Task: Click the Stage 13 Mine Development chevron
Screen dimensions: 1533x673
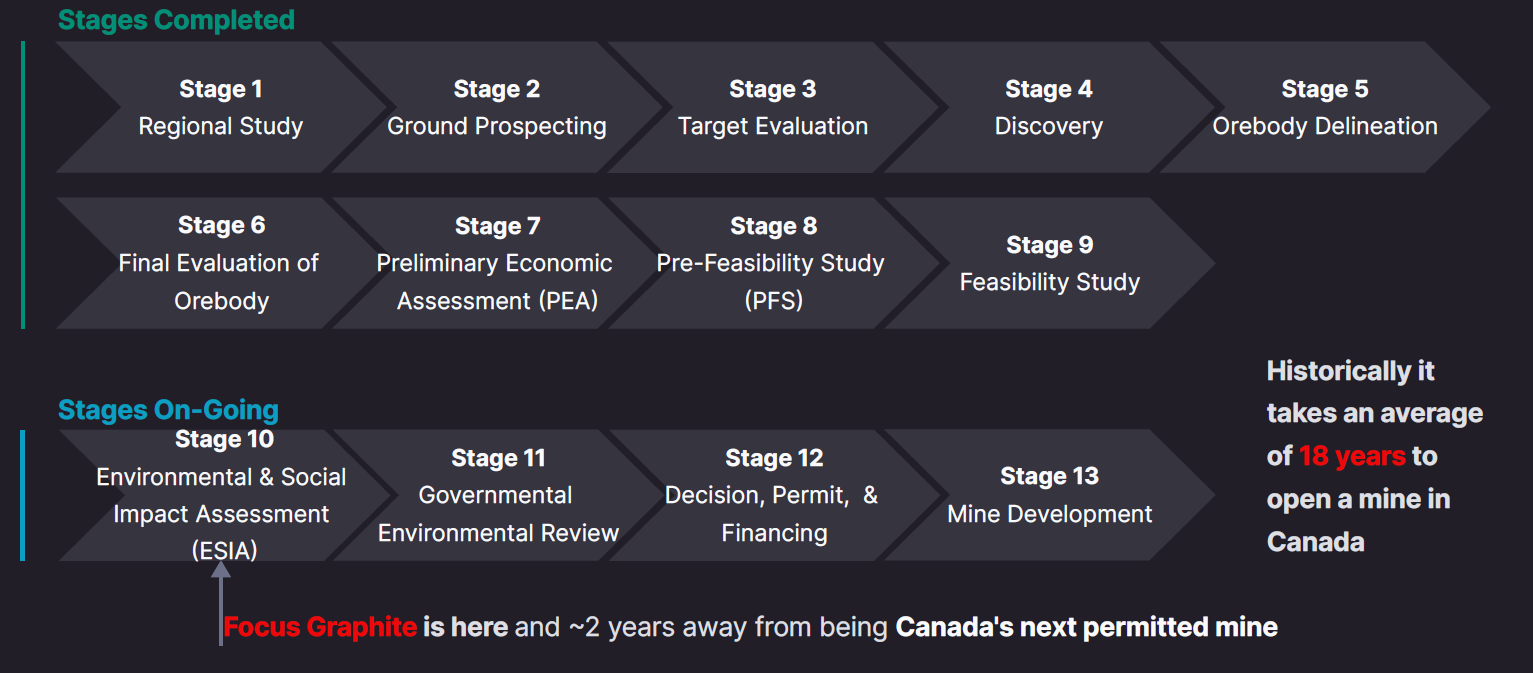Action: click(x=1049, y=495)
